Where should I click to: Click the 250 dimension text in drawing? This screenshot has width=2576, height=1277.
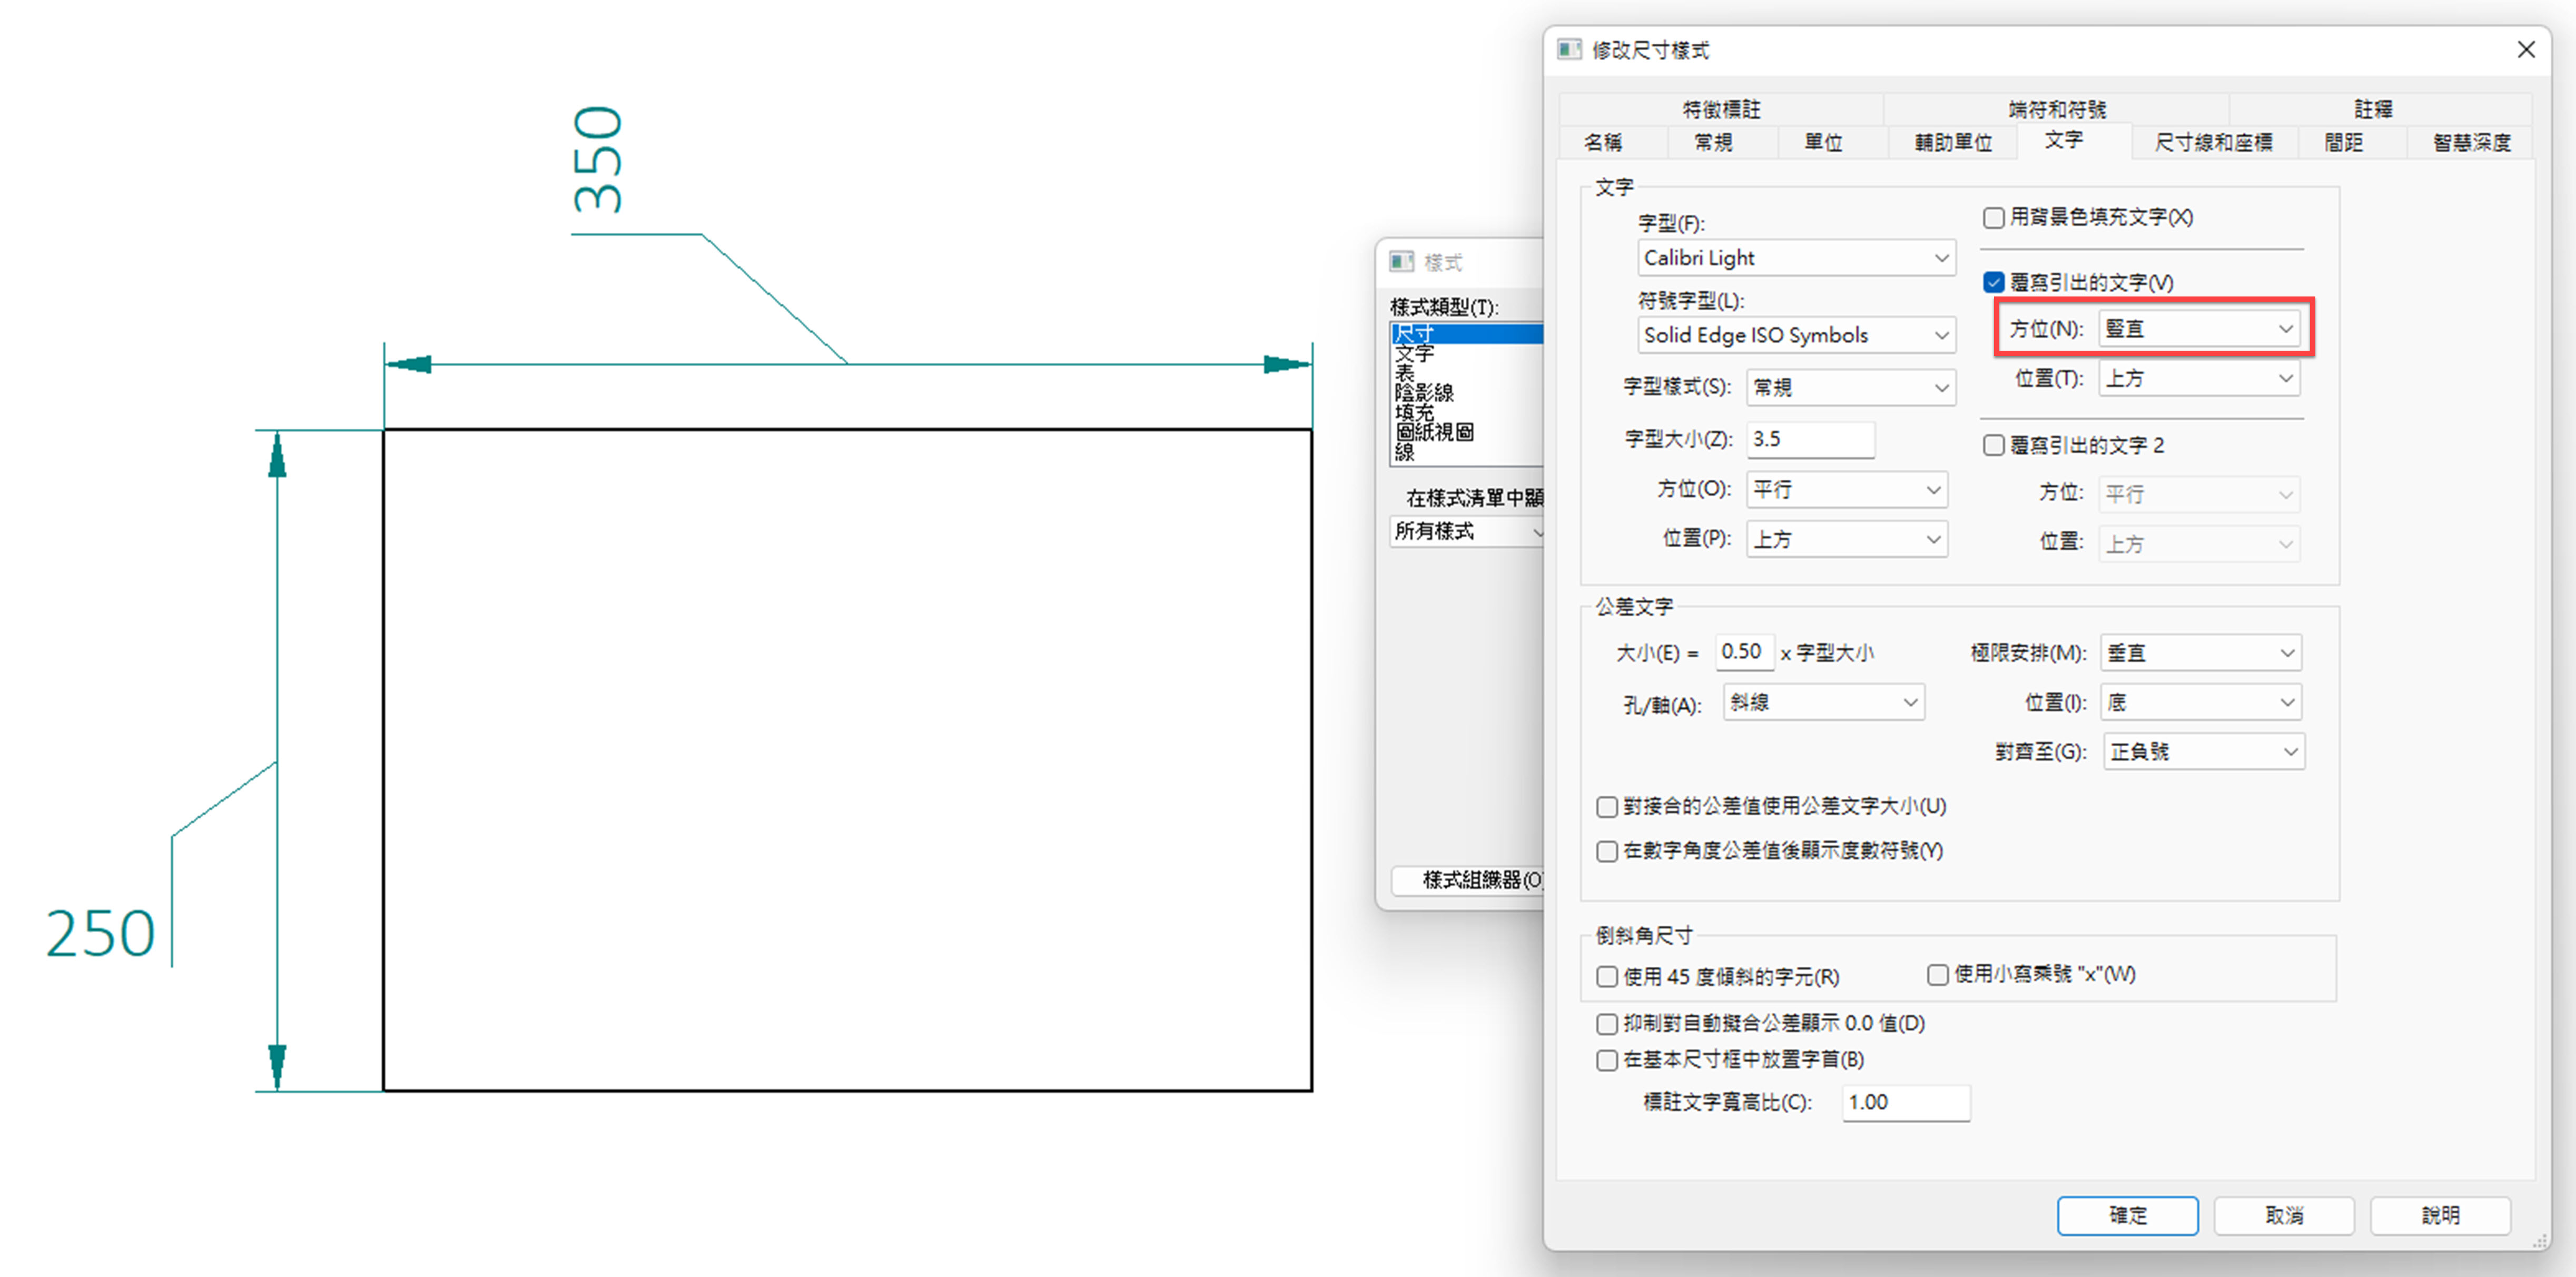pyautogui.click(x=101, y=934)
